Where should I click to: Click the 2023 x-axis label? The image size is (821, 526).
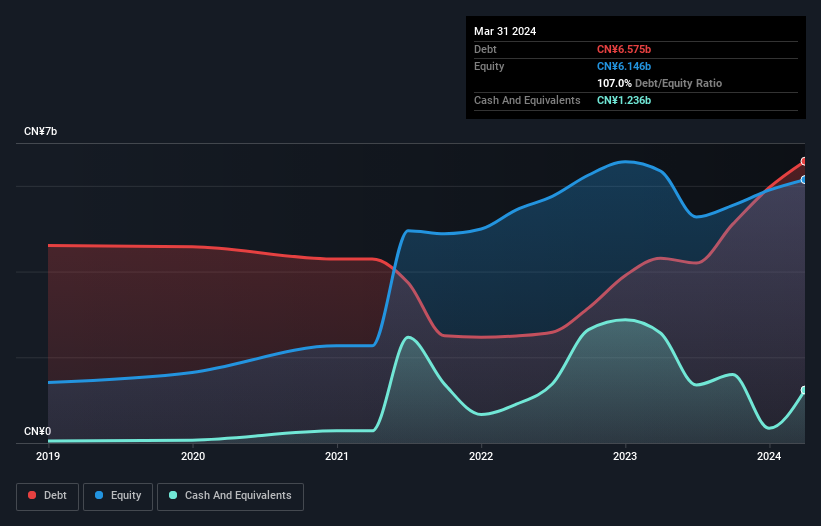point(625,456)
